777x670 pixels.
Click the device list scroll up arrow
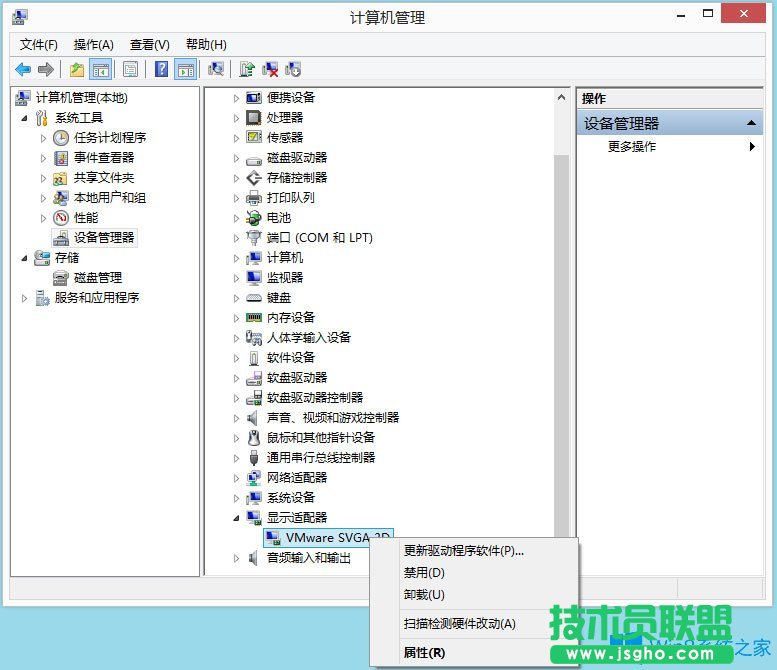click(561, 98)
